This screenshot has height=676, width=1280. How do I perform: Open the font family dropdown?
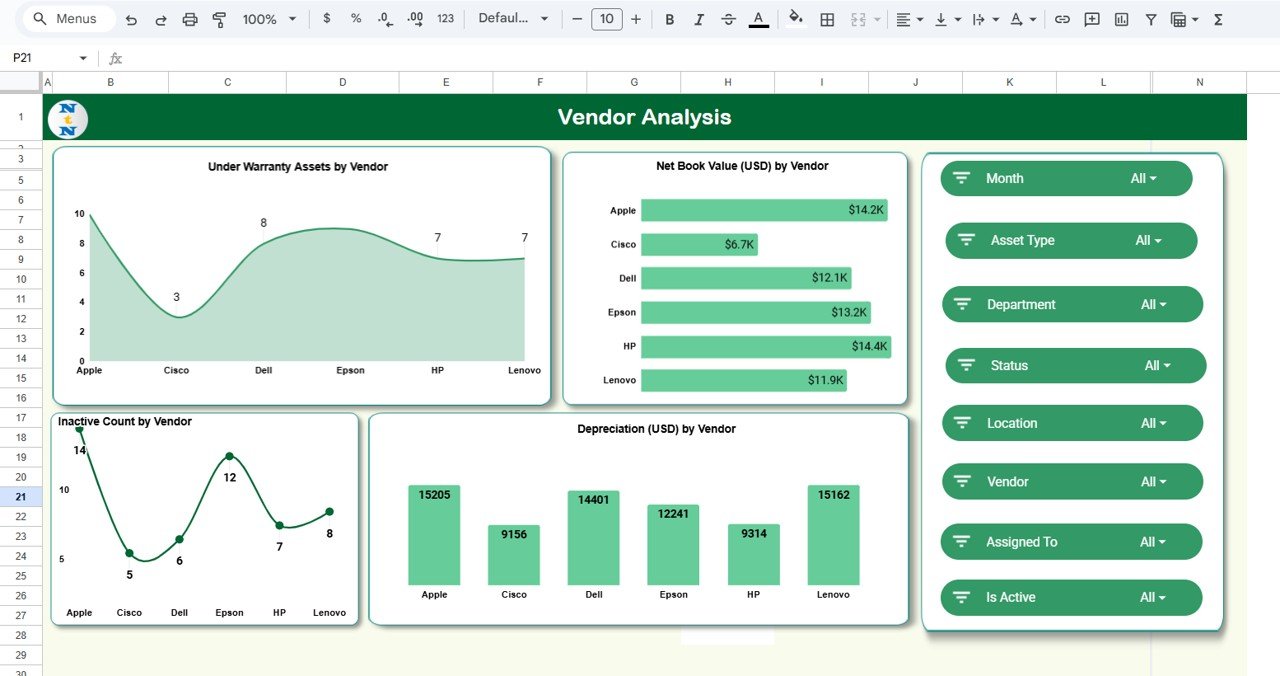pyautogui.click(x=513, y=19)
